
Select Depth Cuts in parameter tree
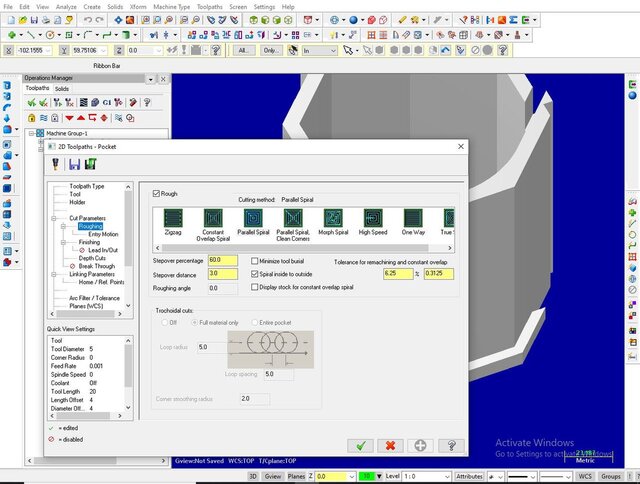point(92,258)
